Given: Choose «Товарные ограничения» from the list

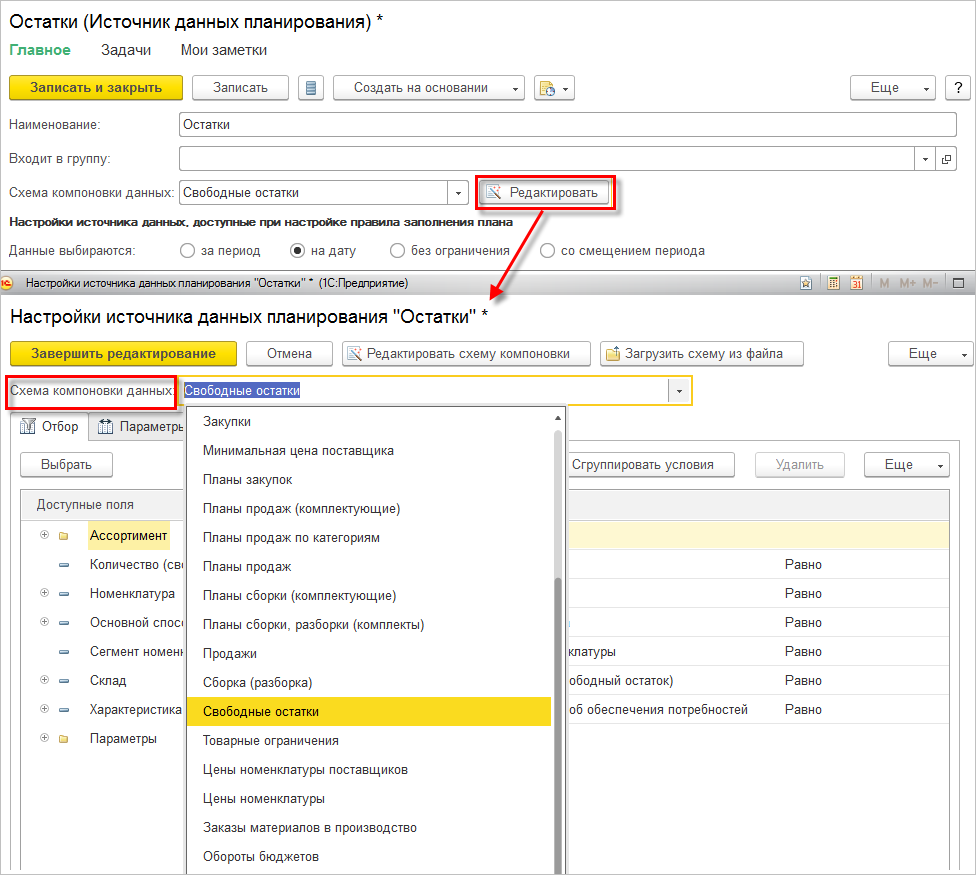Looking at the screenshot, I should 271,741.
